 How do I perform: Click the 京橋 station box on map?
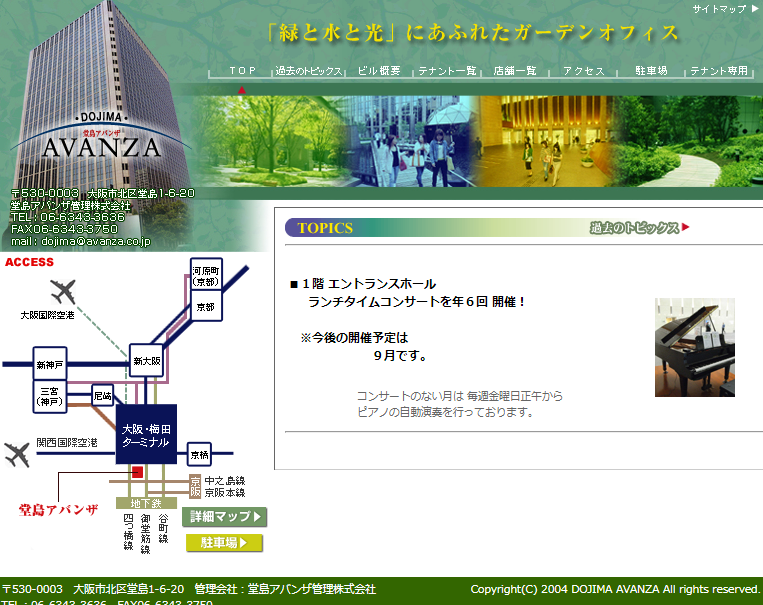pos(200,454)
